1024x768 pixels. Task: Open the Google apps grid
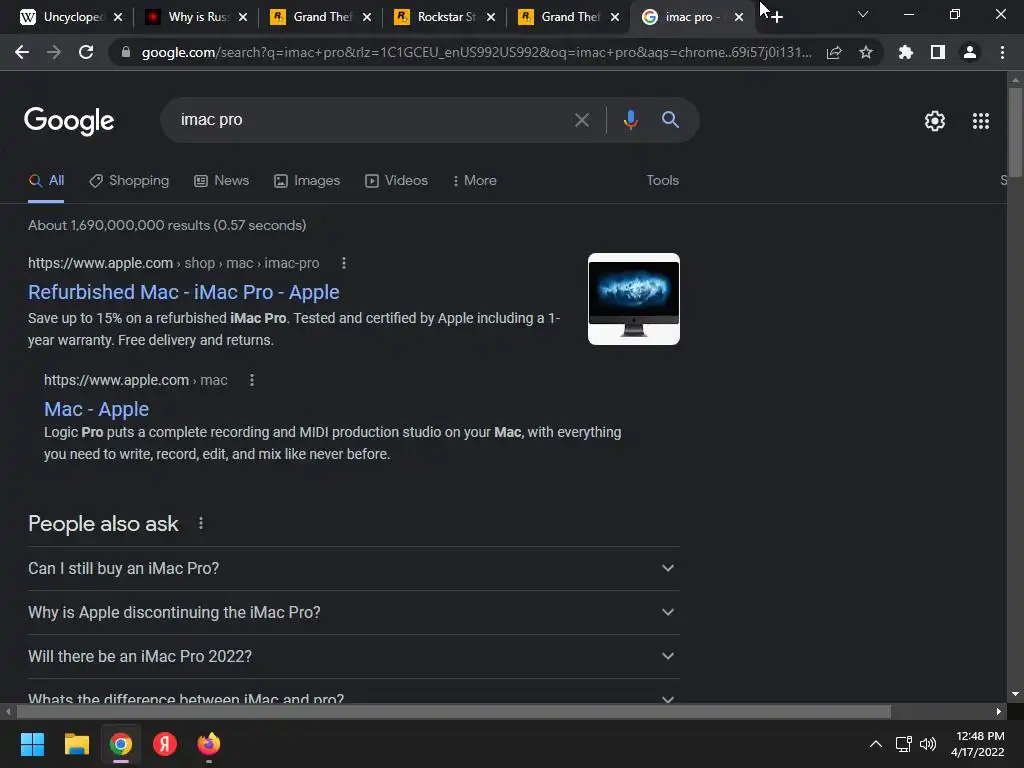pyautogui.click(x=981, y=121)
